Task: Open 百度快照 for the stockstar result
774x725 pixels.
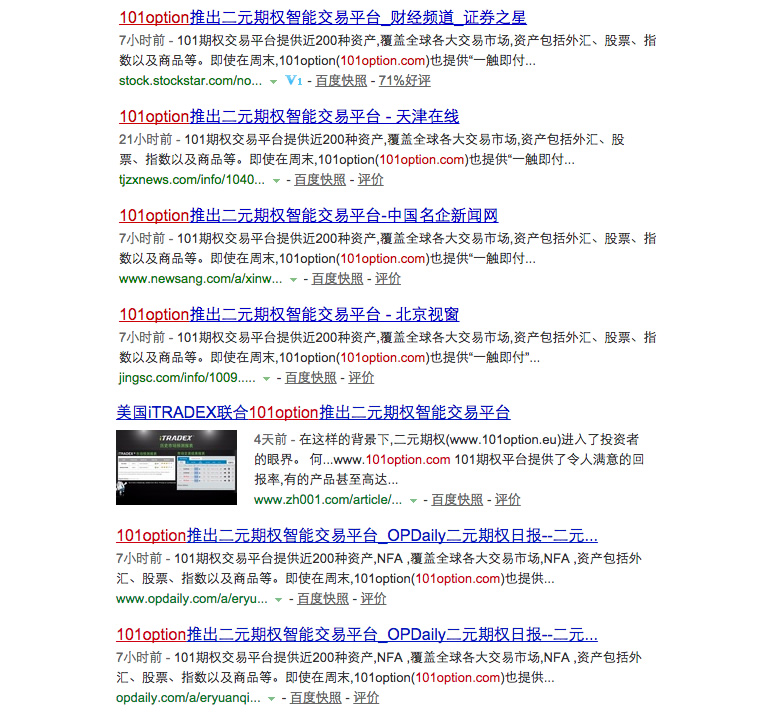Action: 341,81
